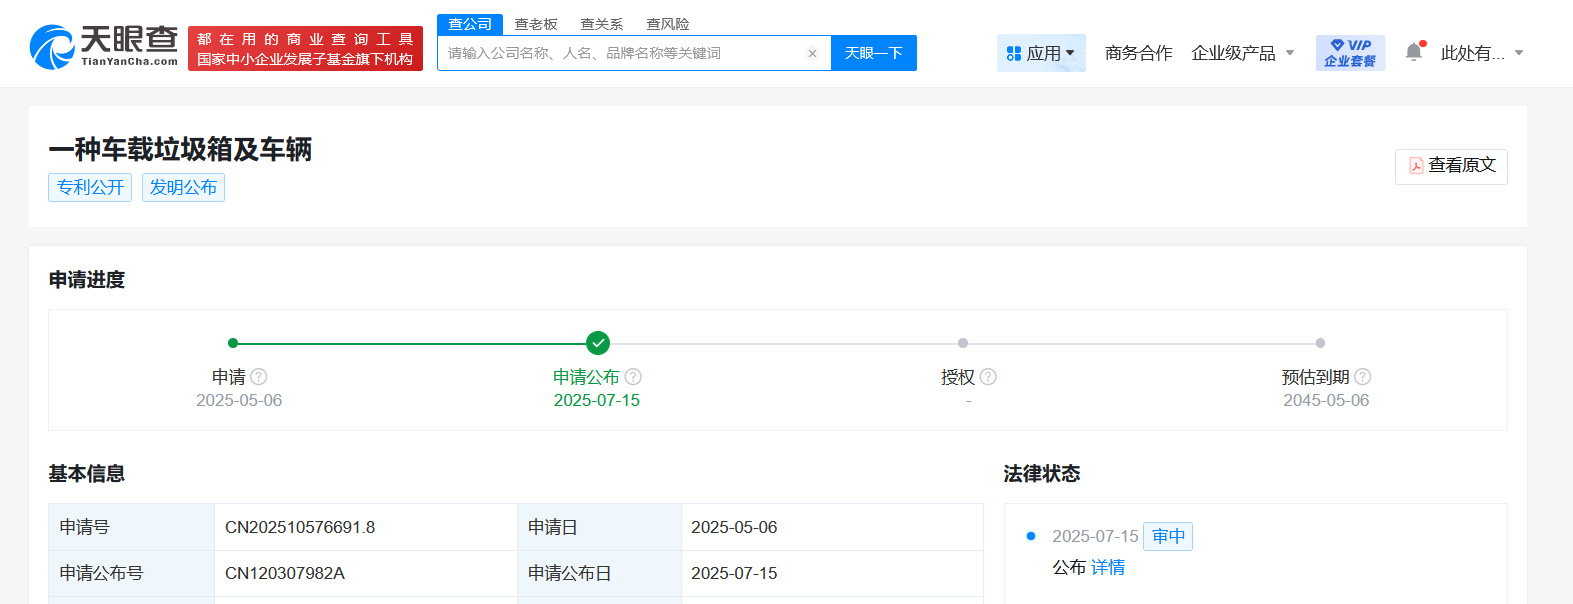Expand the 企业级产品 dropdown
The image size is (1573, 604).
1243,53
